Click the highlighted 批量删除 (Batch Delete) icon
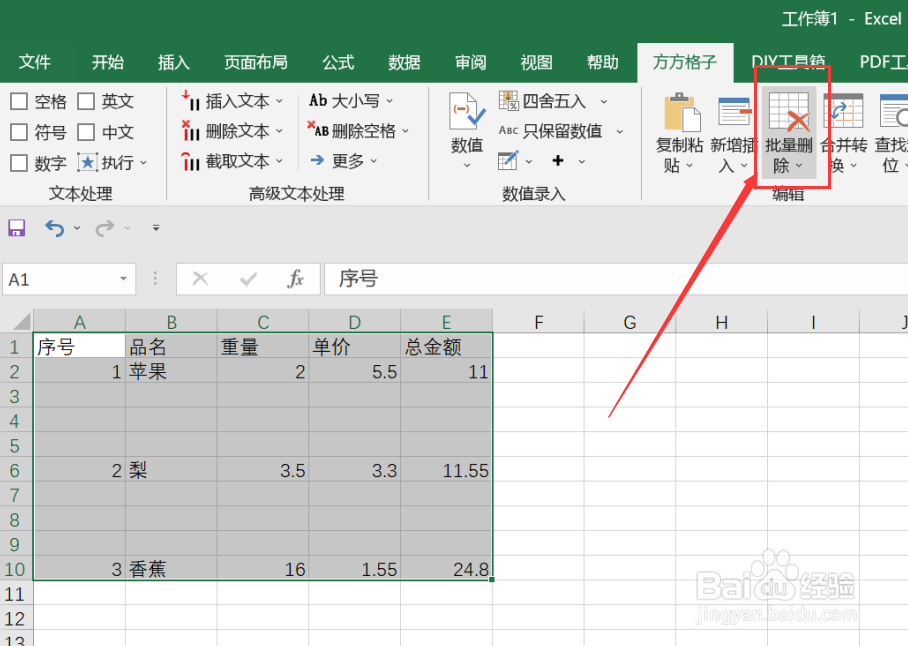 (x=789, y=112)
